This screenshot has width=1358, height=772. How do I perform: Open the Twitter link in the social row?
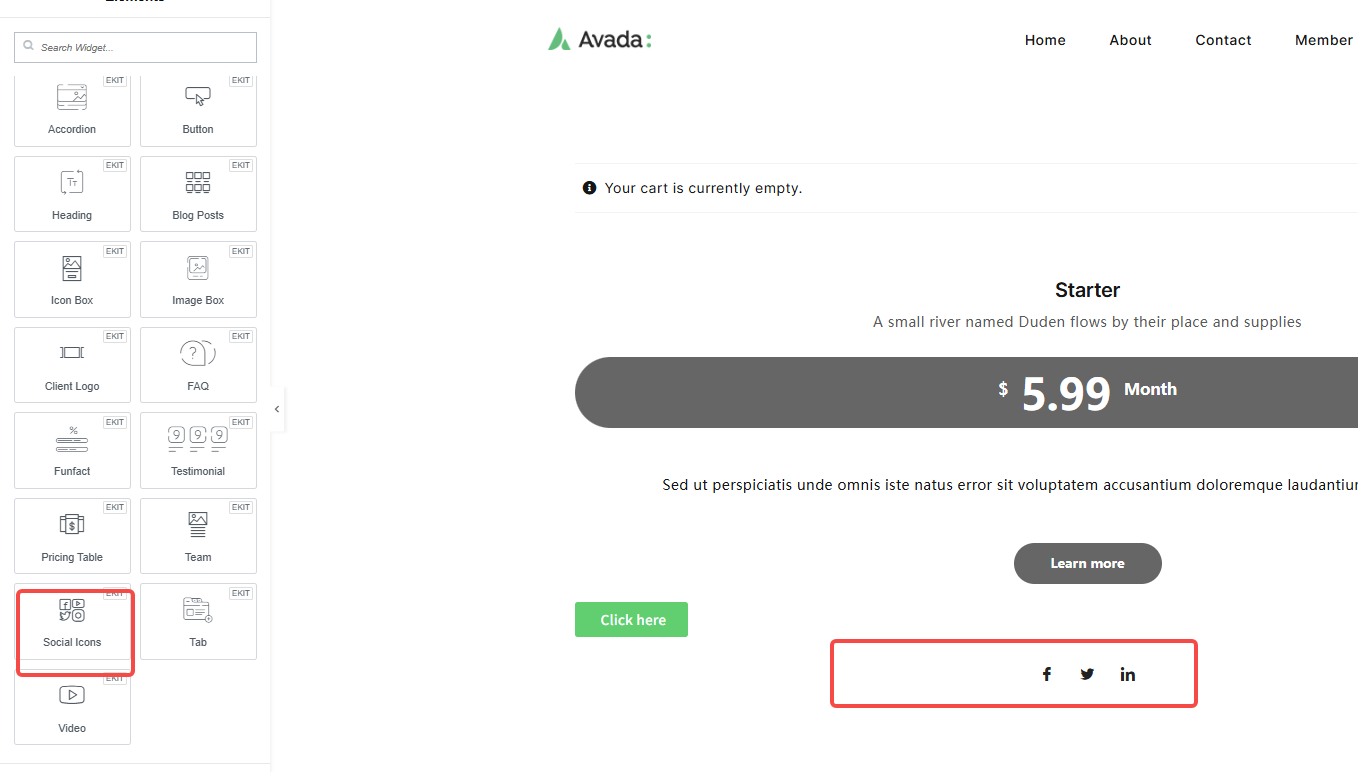(x=1087, y=673)
